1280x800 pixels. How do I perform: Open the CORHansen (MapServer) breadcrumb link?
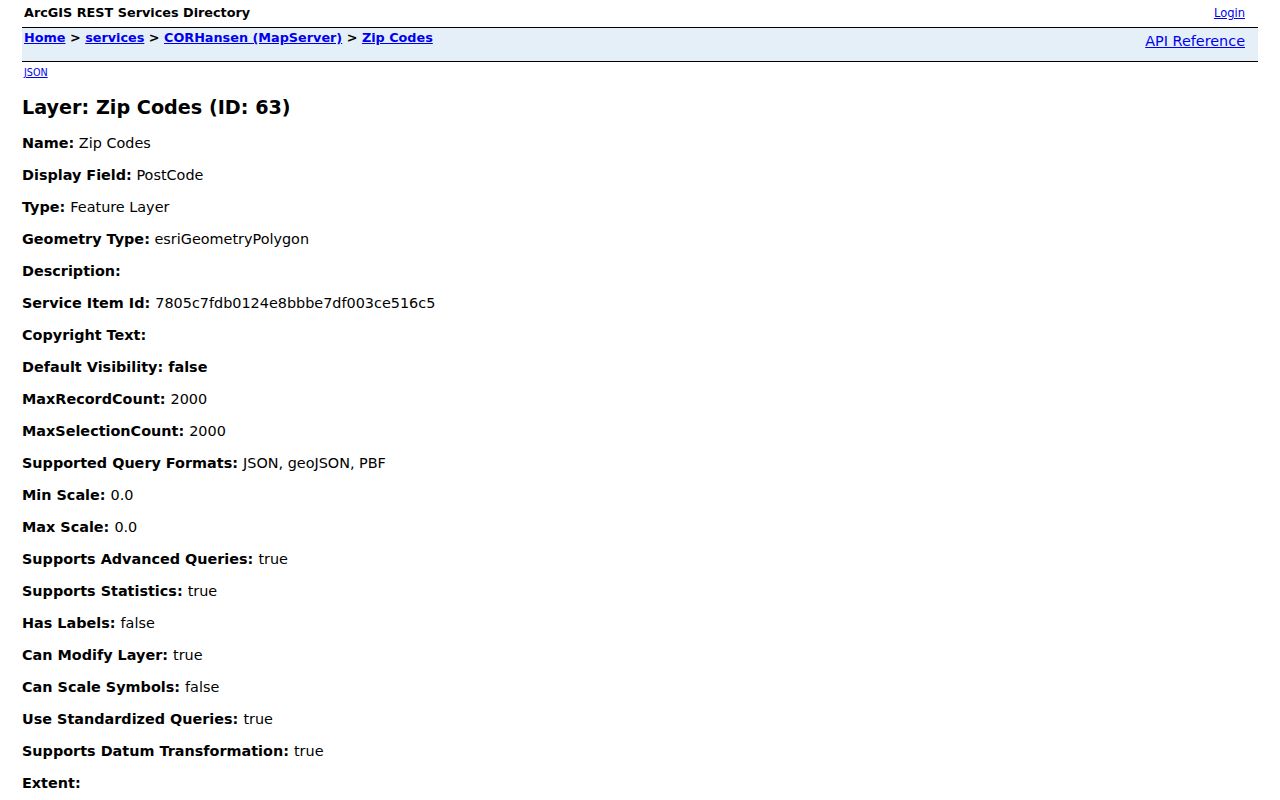(253, 38)
